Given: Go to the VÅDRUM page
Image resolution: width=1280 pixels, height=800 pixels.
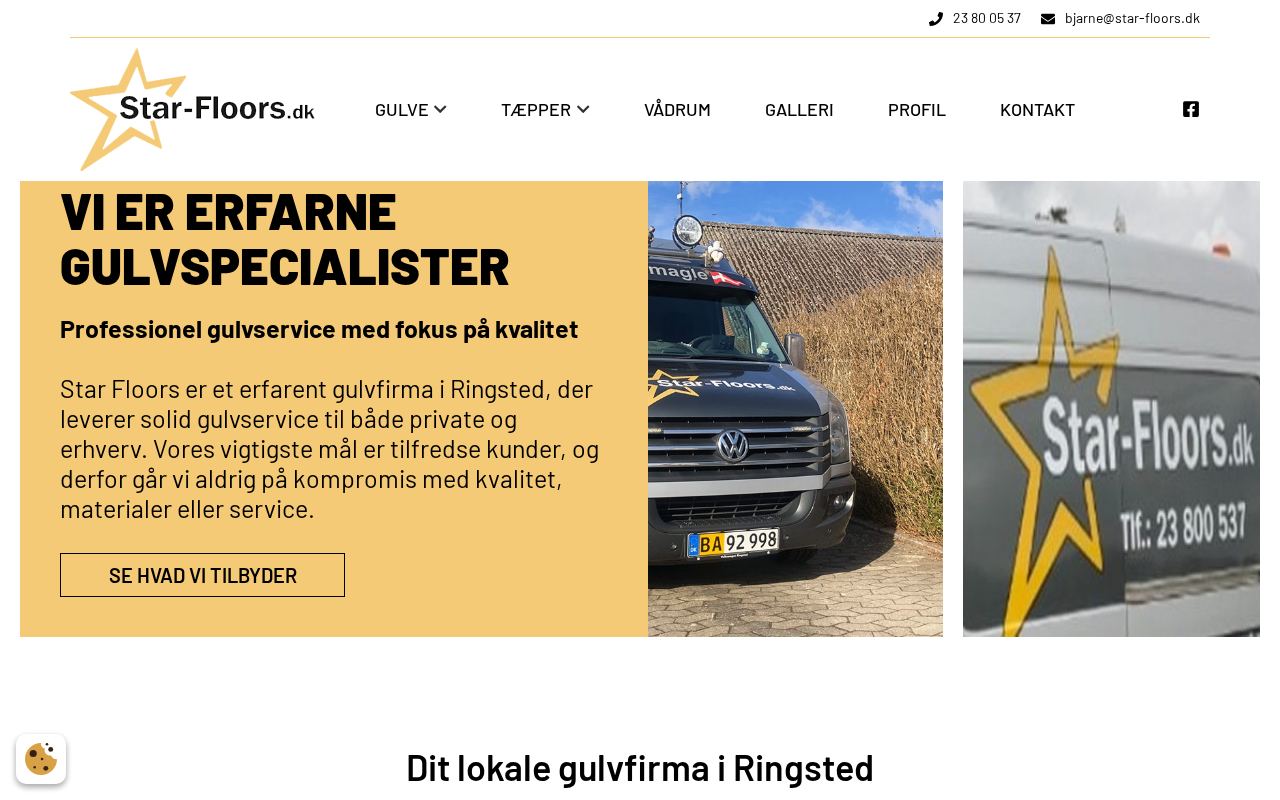Looking at the screenshot, I should (x=677, y=110).
